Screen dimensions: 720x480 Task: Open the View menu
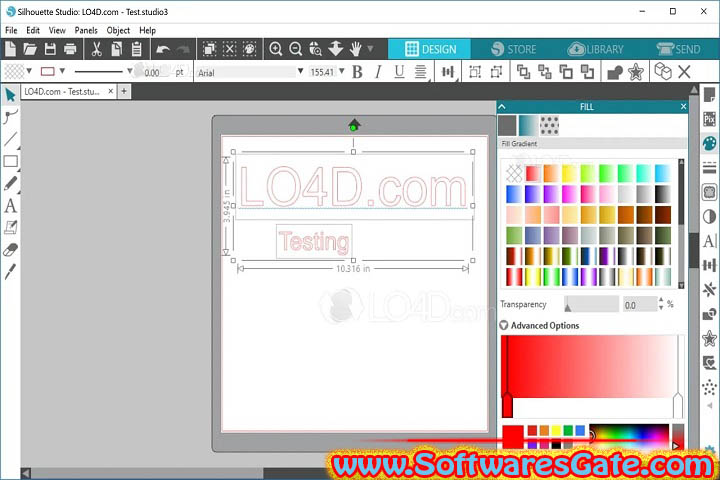pyautogui.click(x=57, y=30)
